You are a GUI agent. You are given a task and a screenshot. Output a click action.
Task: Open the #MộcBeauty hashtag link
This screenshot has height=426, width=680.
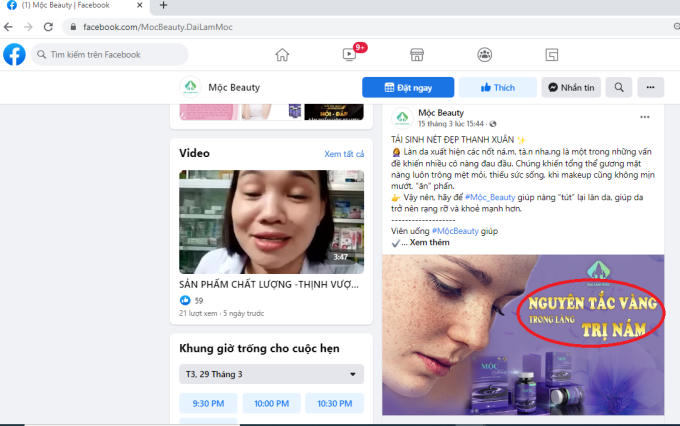[455, 231]
